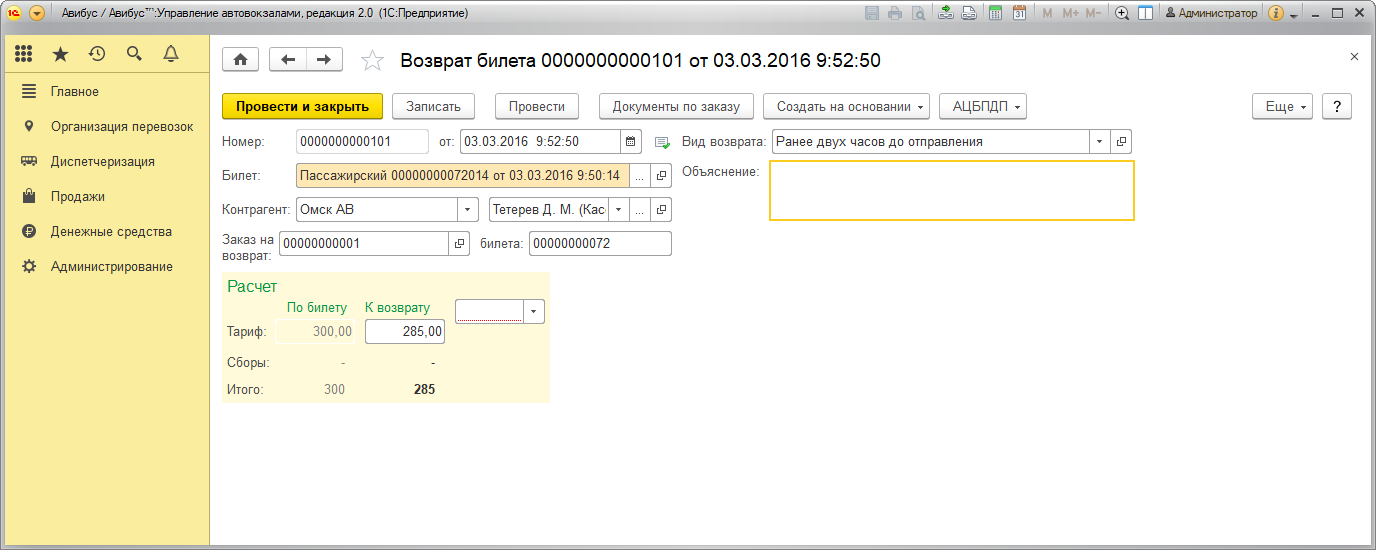Click the Провести и закрыть button
The height and width of the screenshot is (550, 1376).
tap(302, 106)
